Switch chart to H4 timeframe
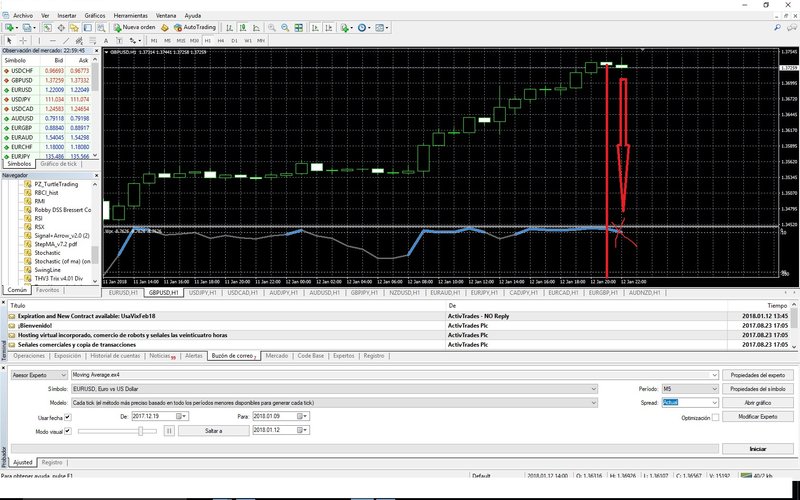The height and width of the screenshot is (500, 800). click(x=220, y=40)
